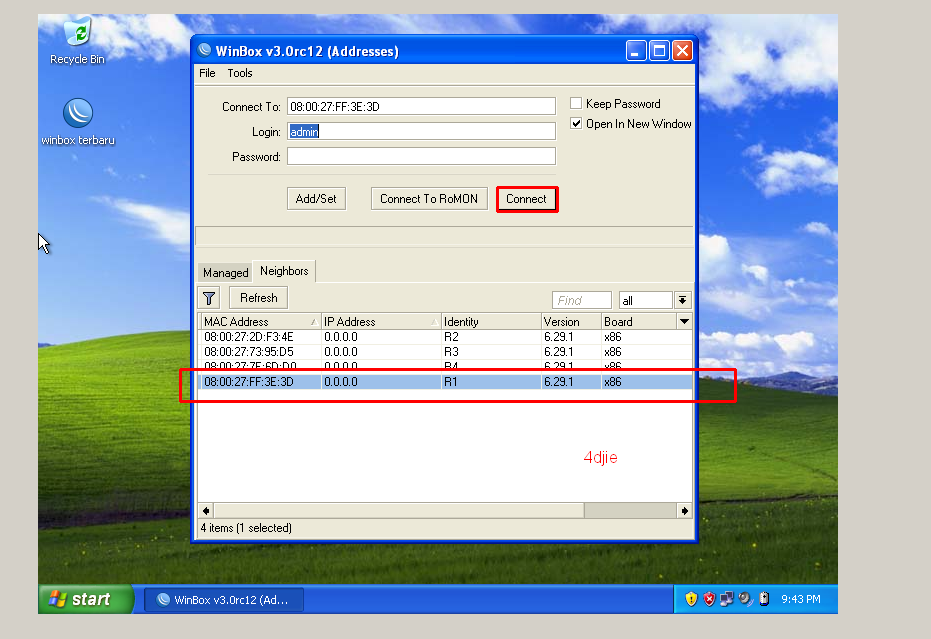Toggle the Keep Password checkbox
The height and width of the screenshot is (639, 931).
click(x=575, y=103)
